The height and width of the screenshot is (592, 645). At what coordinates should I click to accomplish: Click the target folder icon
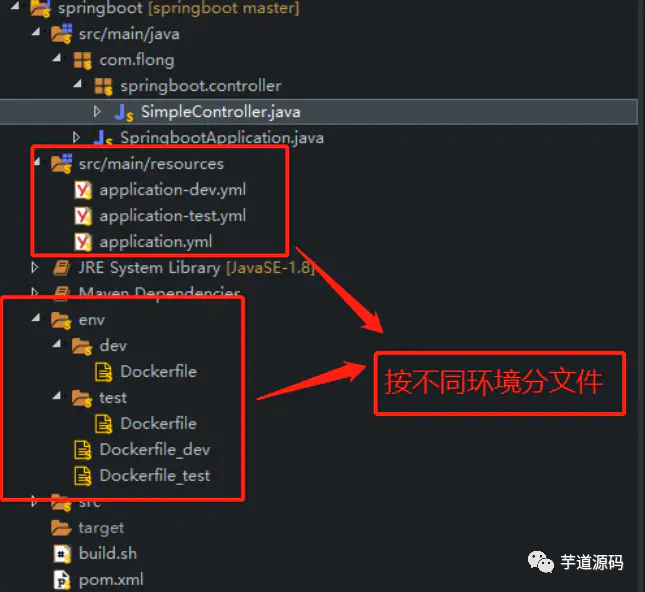tap(61, 528)
